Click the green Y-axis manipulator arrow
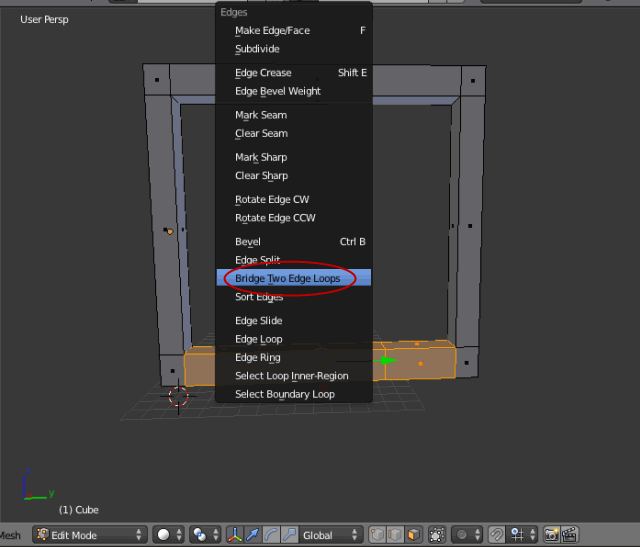Screen dimensions: 640x547 pyautogui.click(x=388, y=360)
